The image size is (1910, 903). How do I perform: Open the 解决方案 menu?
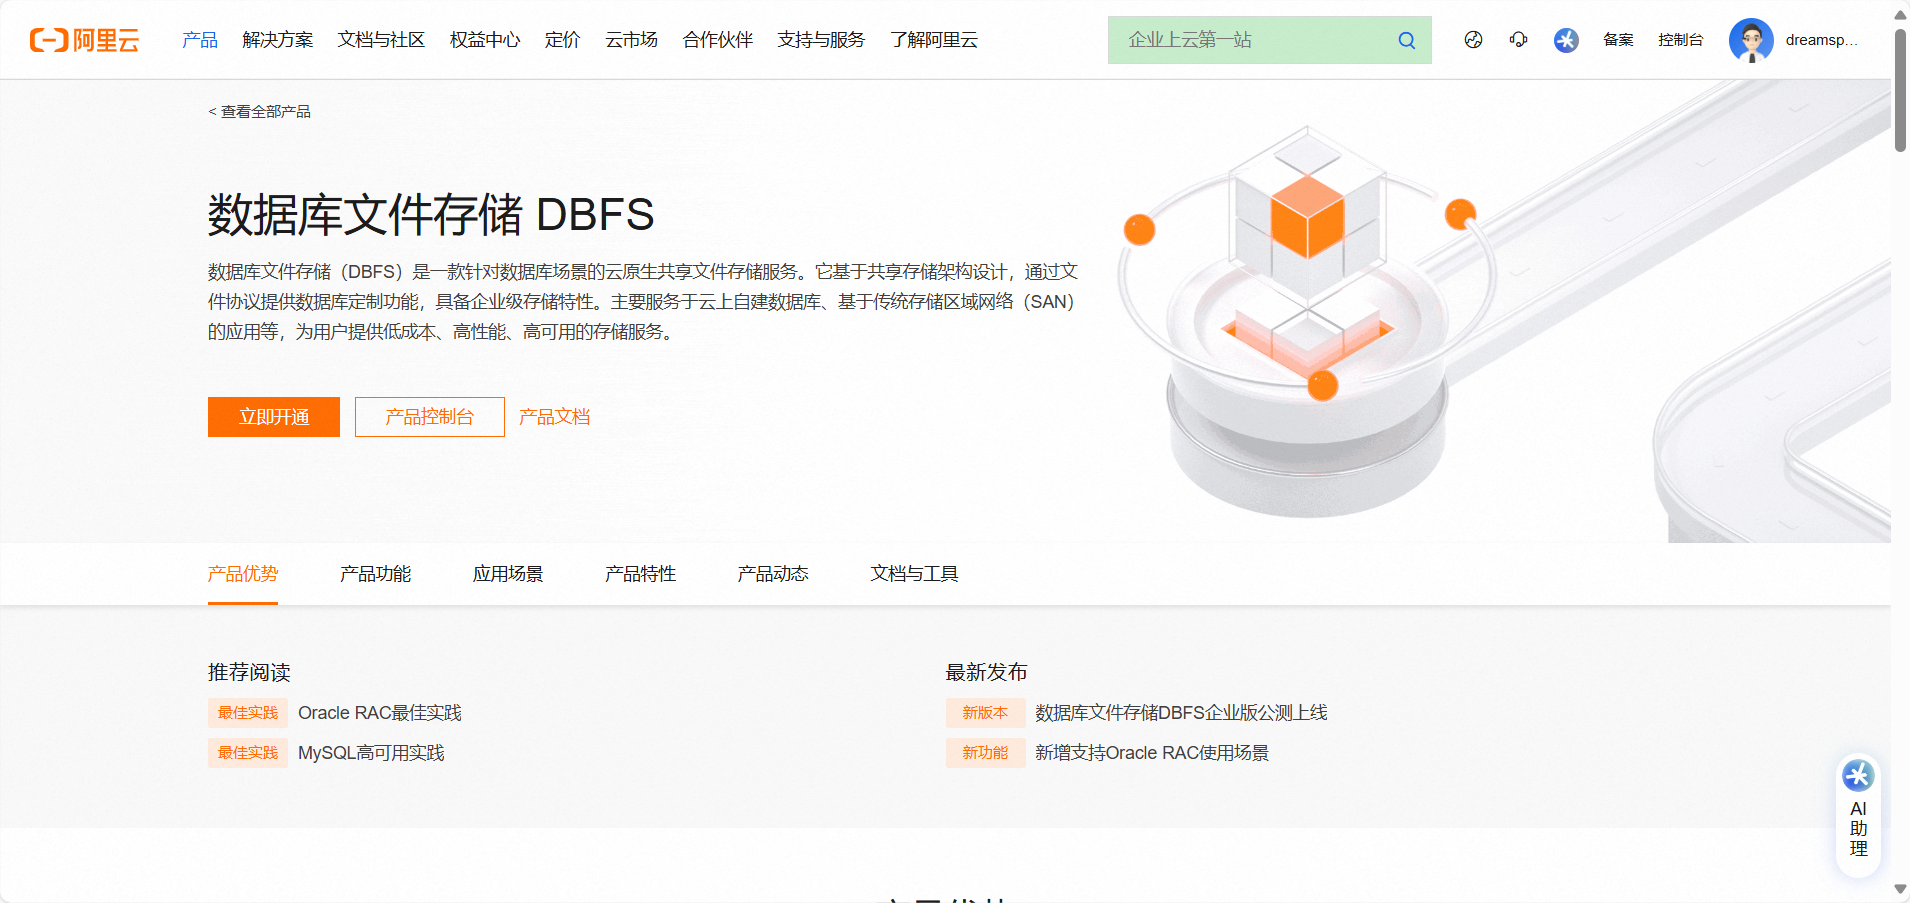click(278, 40)
